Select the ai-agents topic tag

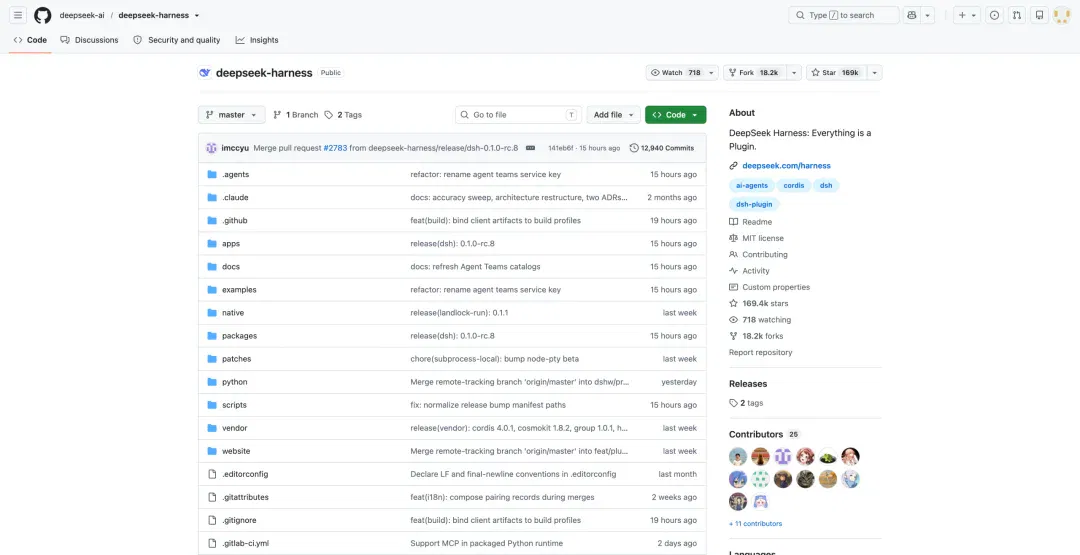click(751, 186)
